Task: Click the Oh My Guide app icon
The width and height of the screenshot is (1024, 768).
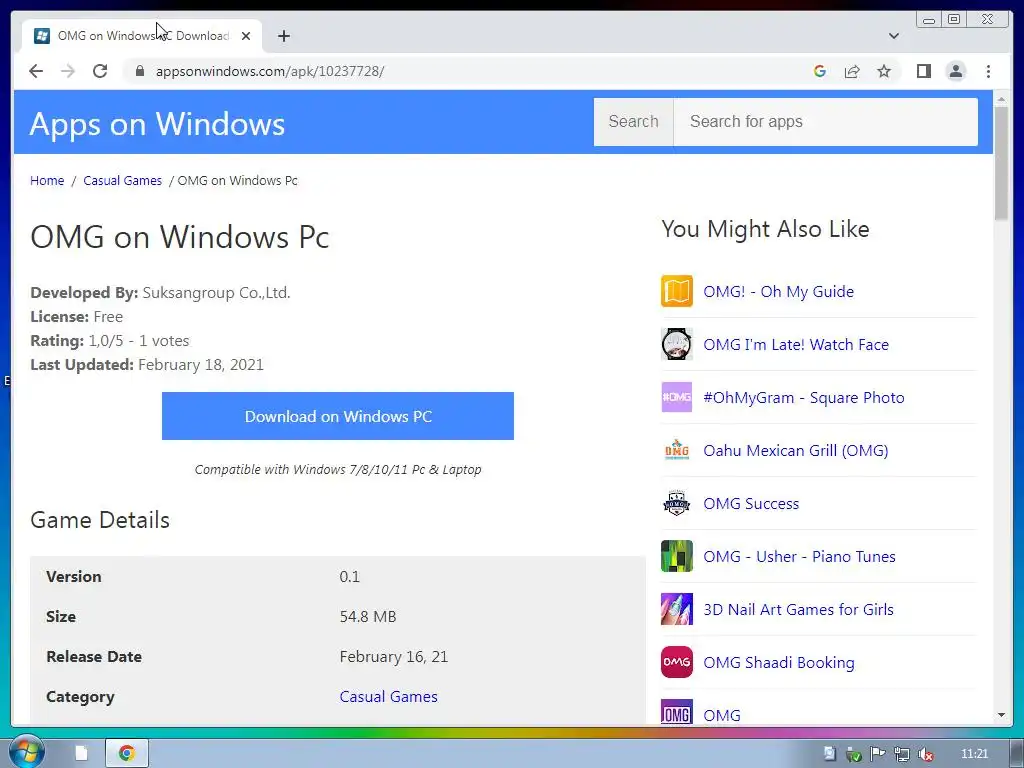Action: (677, 291)
